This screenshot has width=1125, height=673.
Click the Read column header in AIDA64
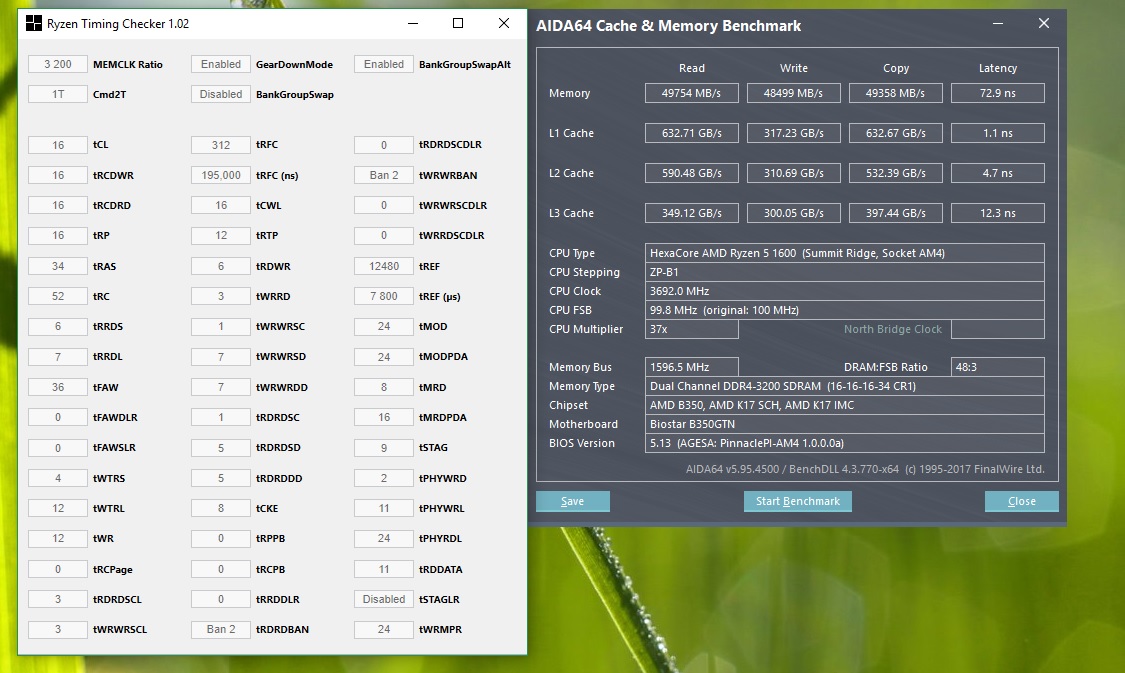coord(692,68)
